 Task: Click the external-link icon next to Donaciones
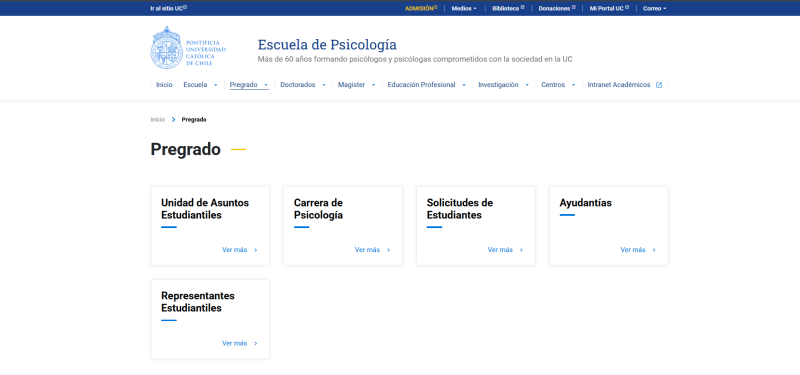point(573,7)
